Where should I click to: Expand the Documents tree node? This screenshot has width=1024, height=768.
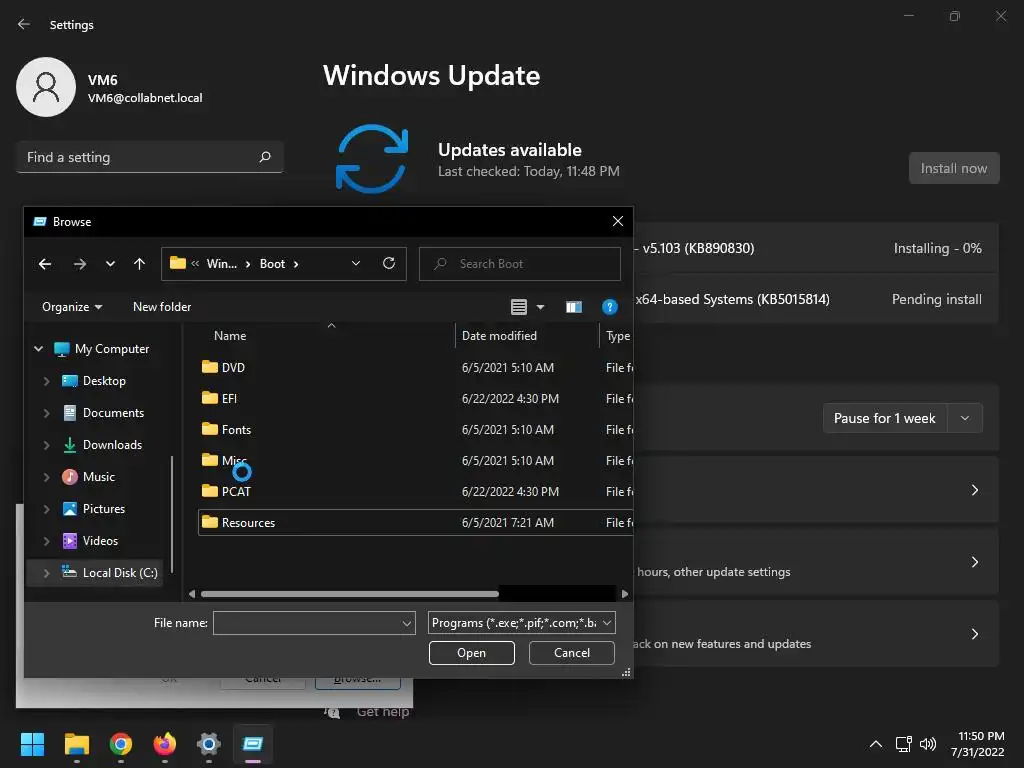46,413
